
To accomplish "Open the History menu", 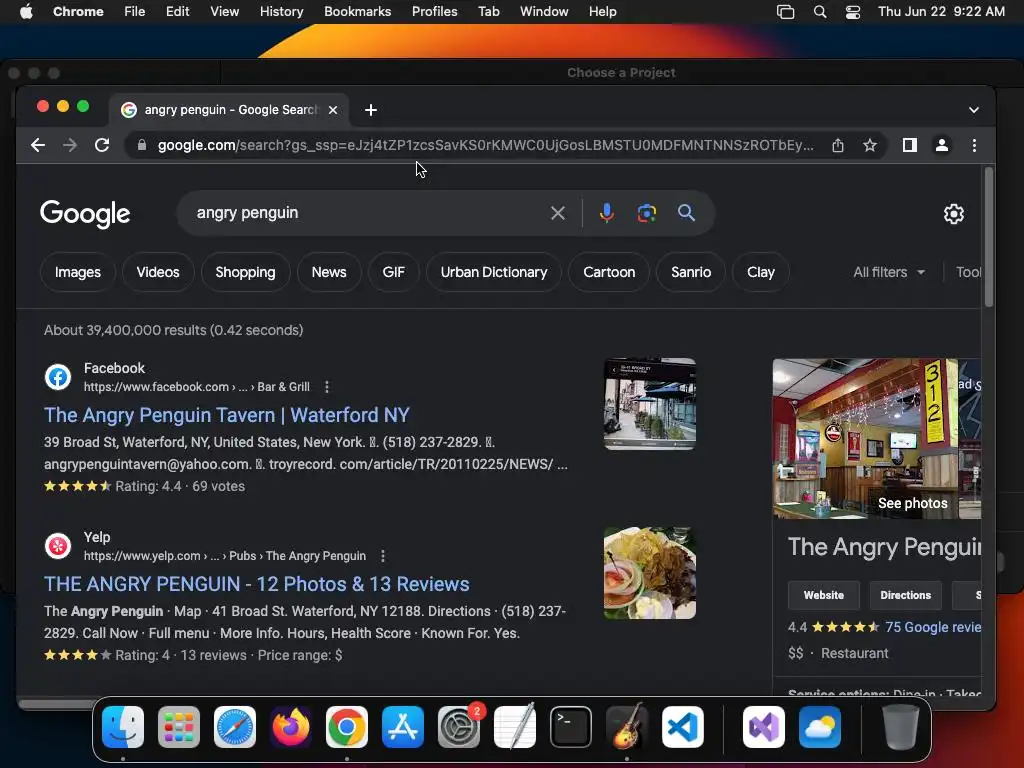I will click(281, 12).
